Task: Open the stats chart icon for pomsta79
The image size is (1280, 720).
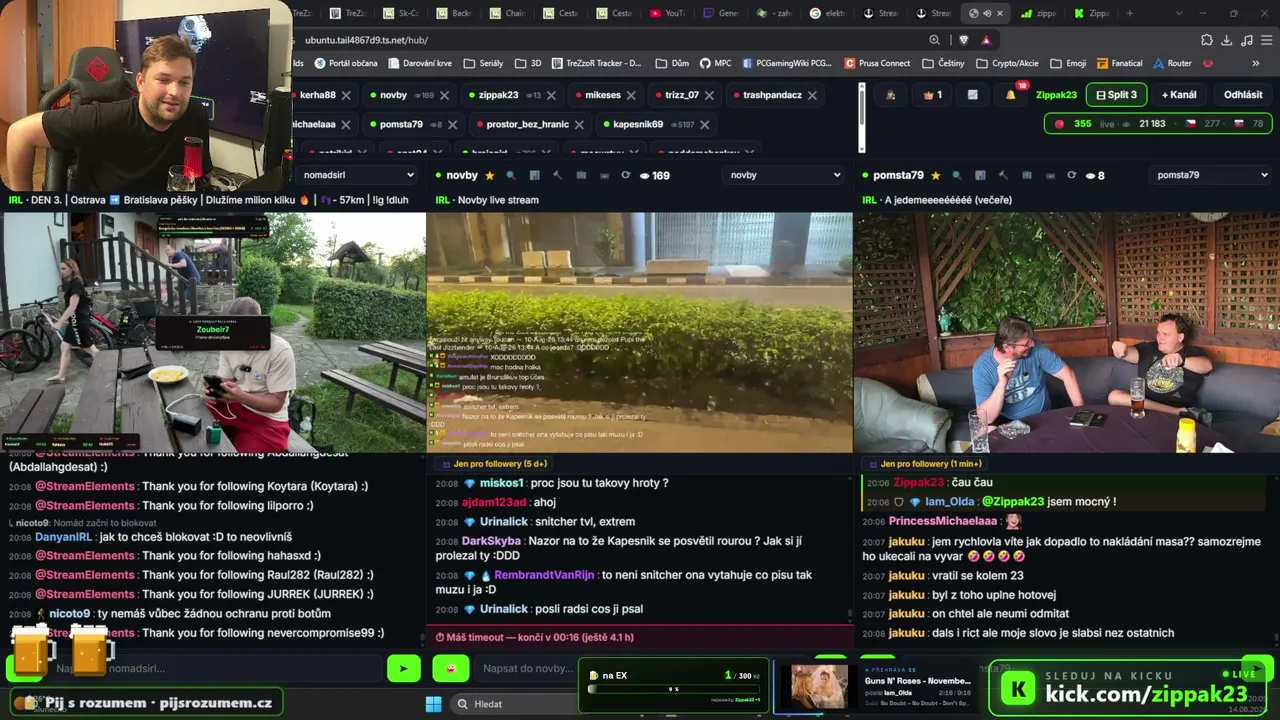Action: [x=981, y=175]
